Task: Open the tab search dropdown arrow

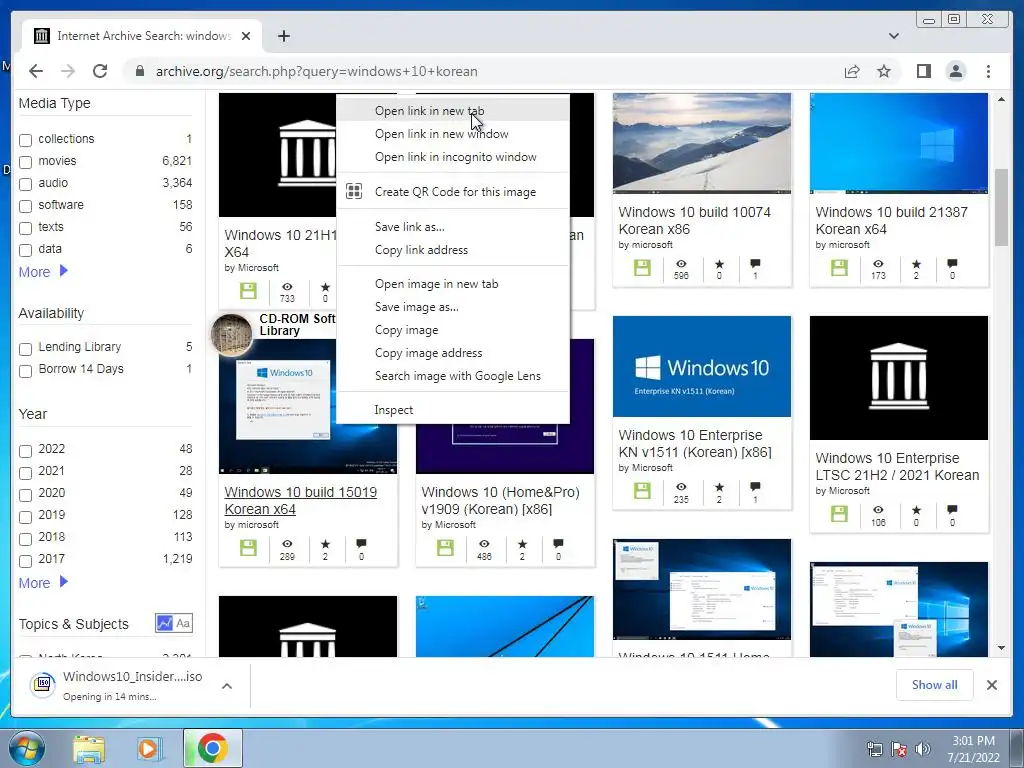Action: (893, 36)
